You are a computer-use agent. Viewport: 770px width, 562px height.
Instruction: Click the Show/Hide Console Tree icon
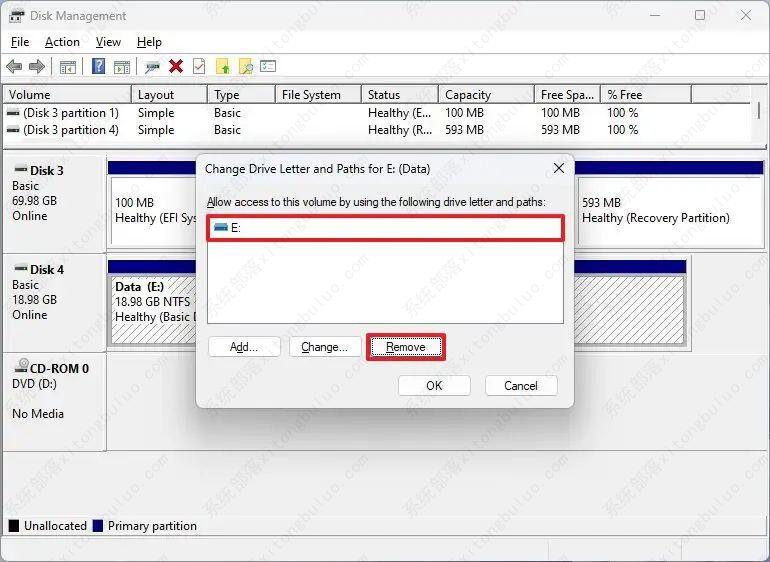tap(68, 67)
